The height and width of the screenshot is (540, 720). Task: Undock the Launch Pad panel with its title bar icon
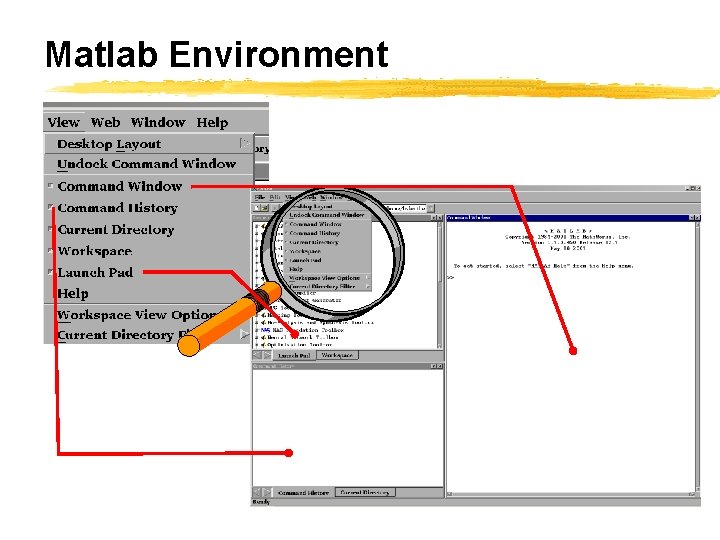coord(434,218)
